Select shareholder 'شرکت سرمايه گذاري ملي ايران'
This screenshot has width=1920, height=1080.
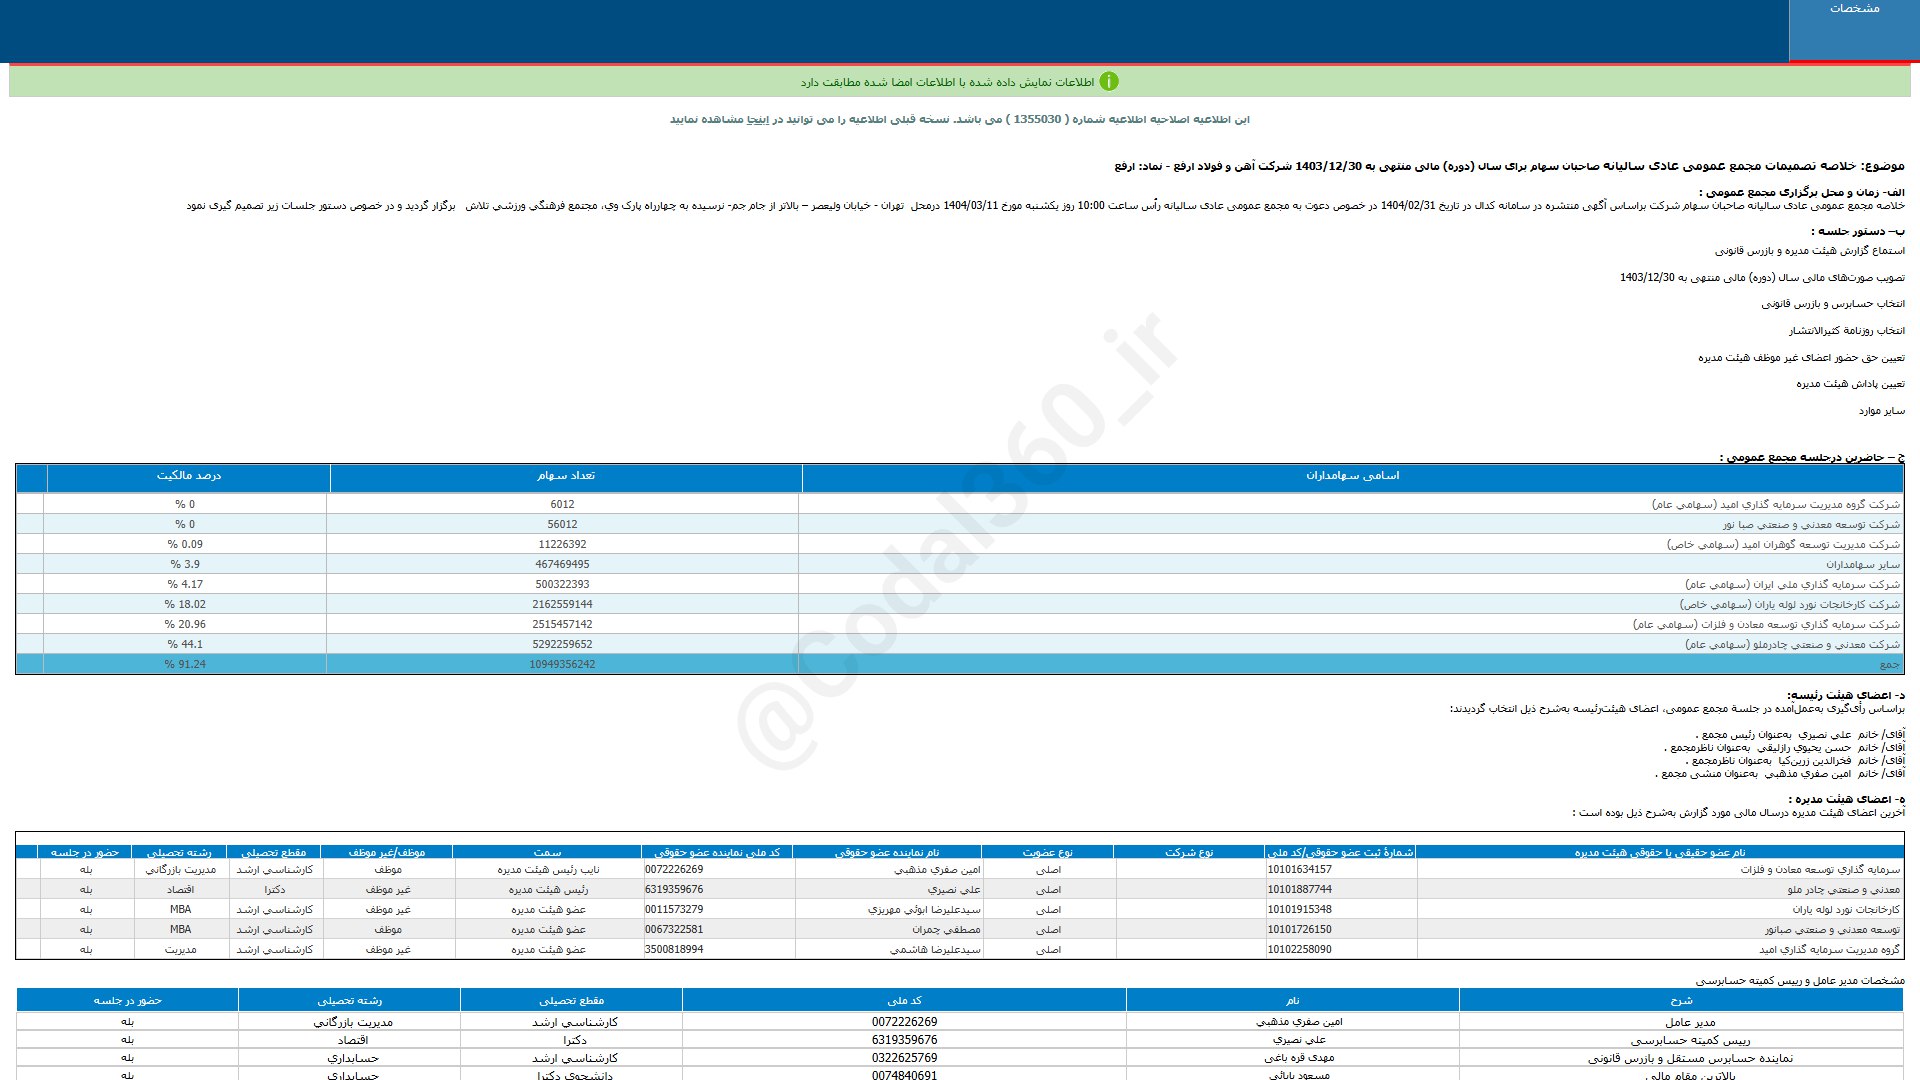(1792, 585)
